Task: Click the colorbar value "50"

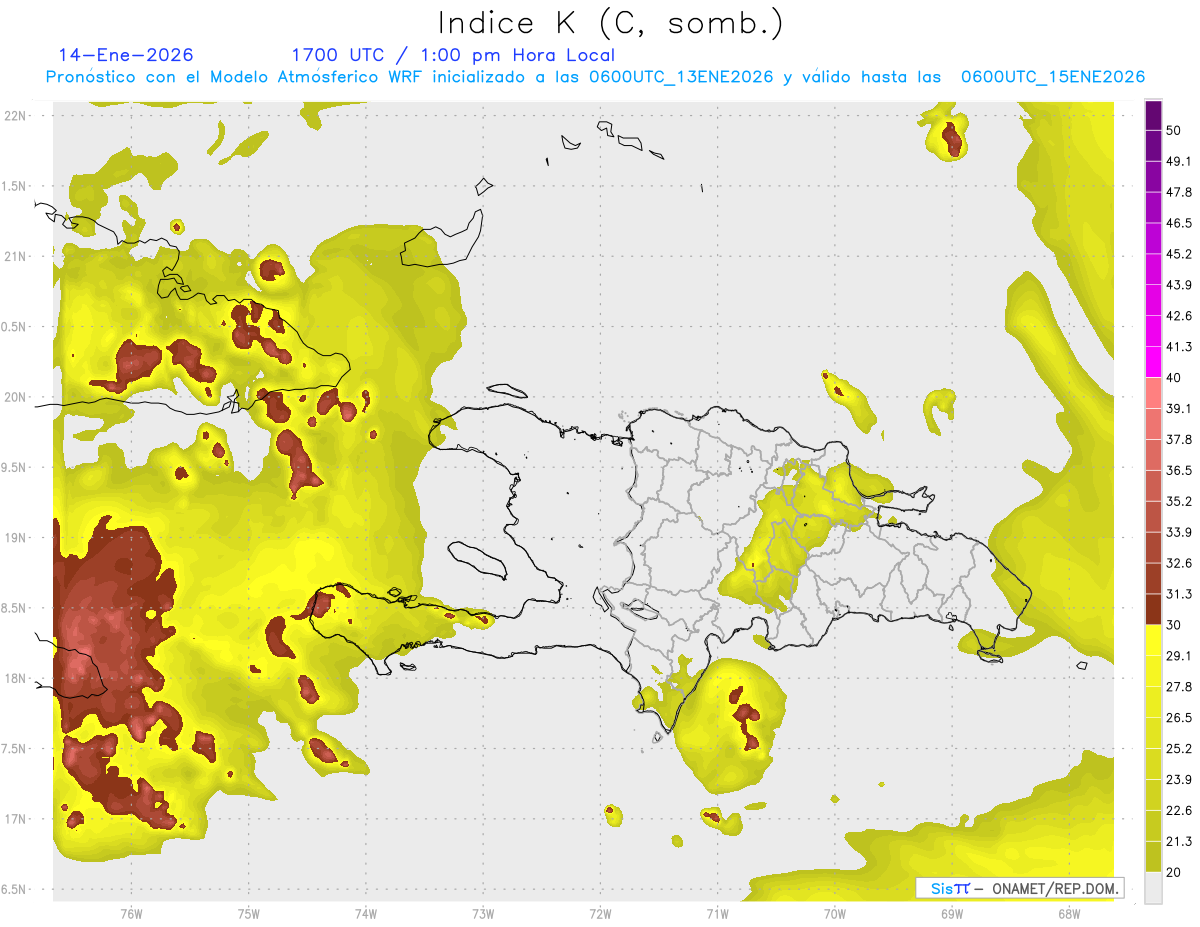Action: (1175, 131)
